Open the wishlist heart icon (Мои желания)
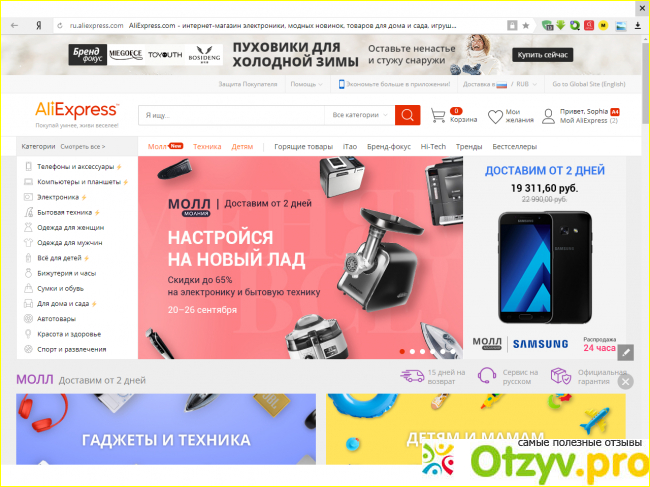The width and height of the screenshot is (650, 487). coord(496,115)
